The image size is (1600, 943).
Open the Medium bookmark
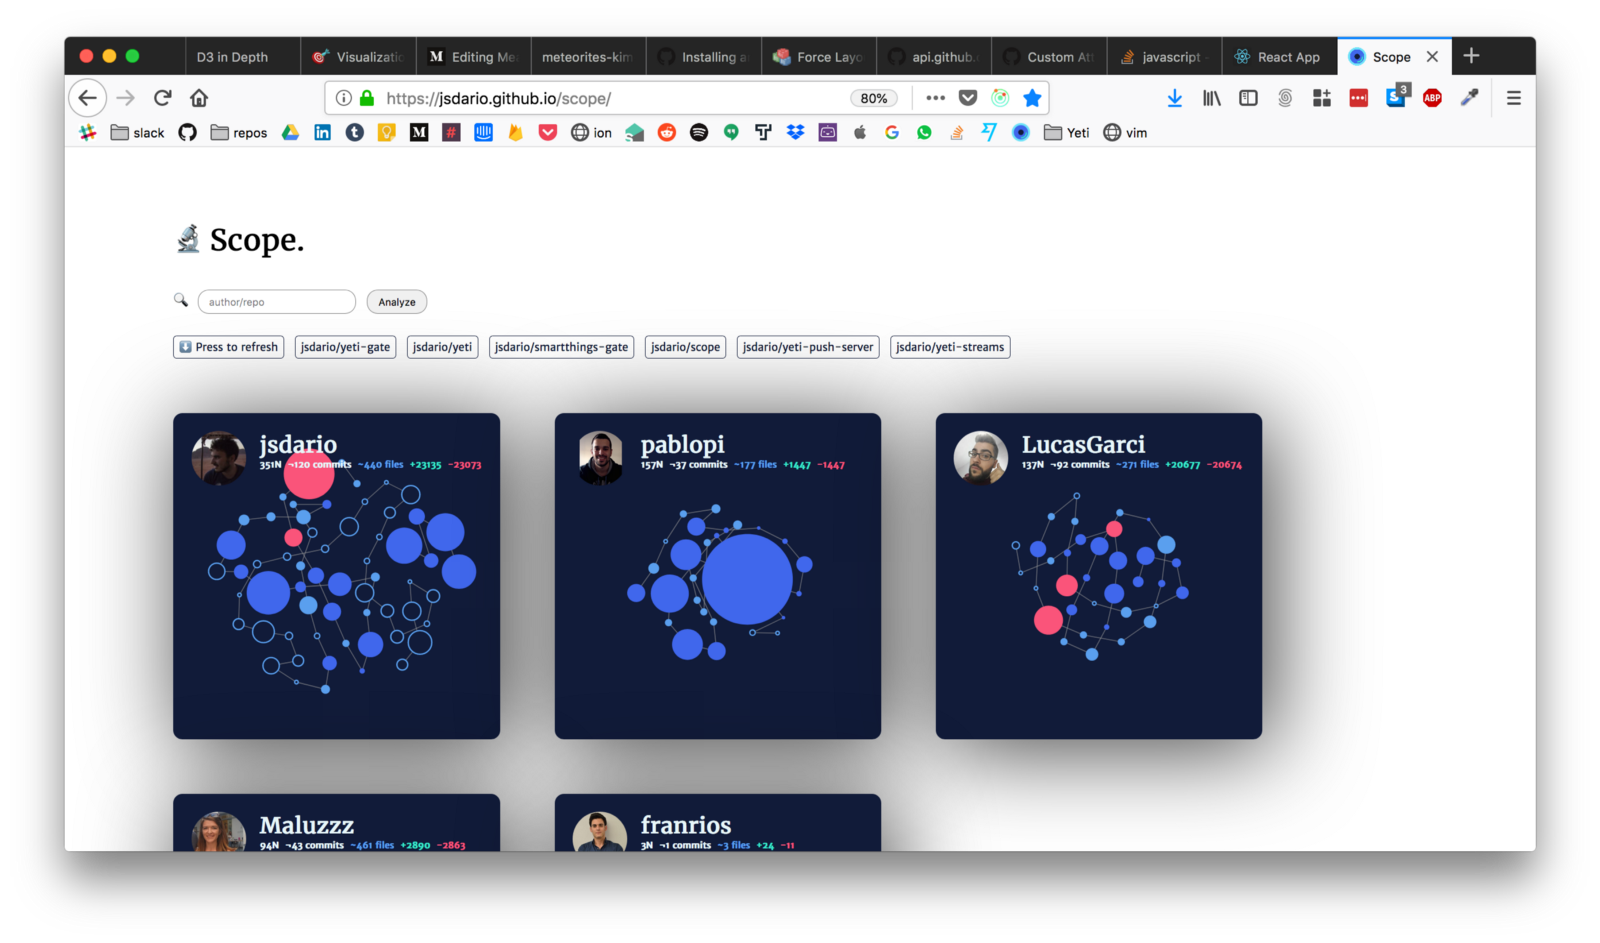pos(419,133)
